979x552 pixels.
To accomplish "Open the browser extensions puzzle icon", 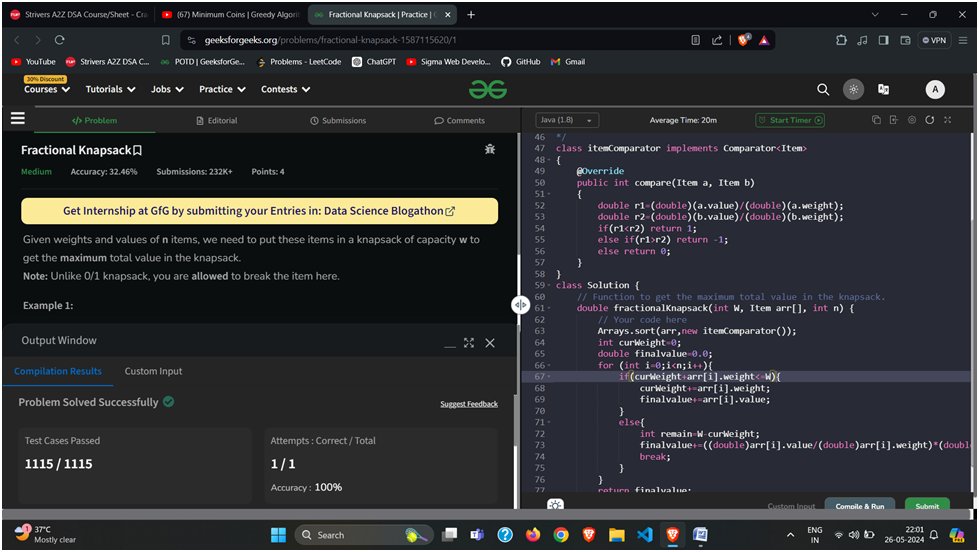I will (x=841, y=40).
